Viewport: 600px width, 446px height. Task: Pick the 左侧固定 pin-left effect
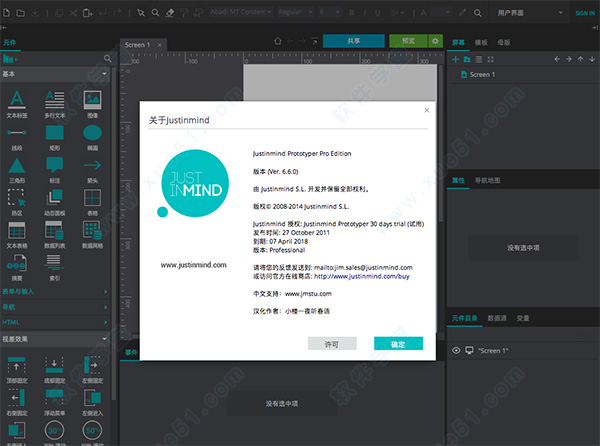[x=92, y=370]
